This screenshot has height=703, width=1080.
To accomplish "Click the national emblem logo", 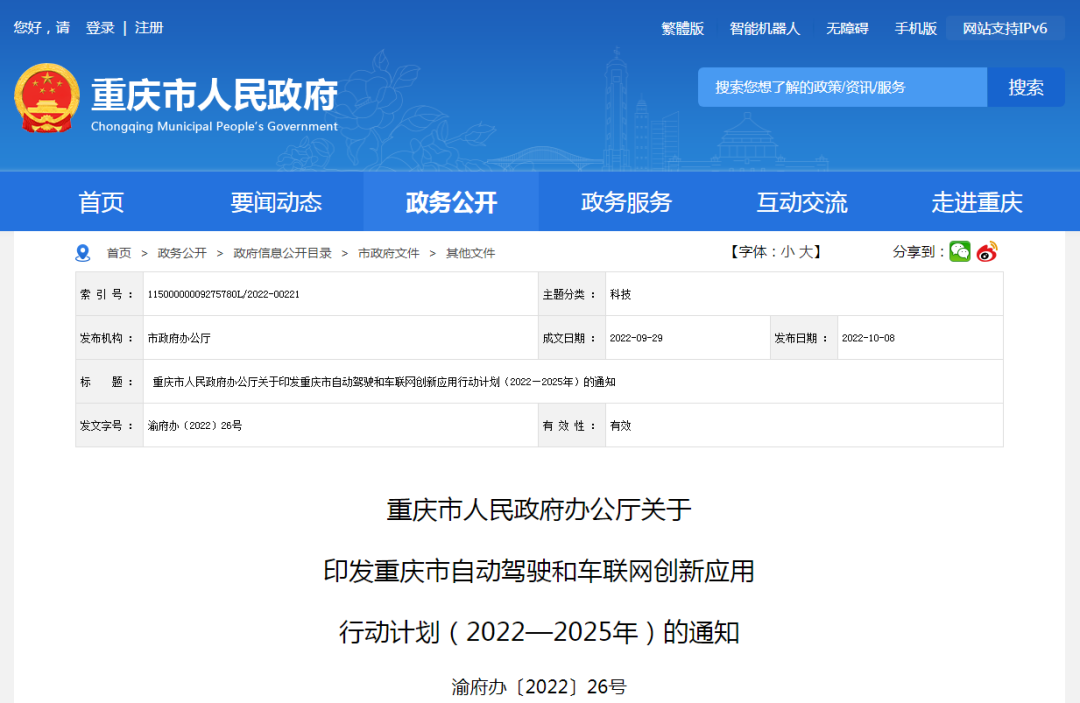I will 47,98.
